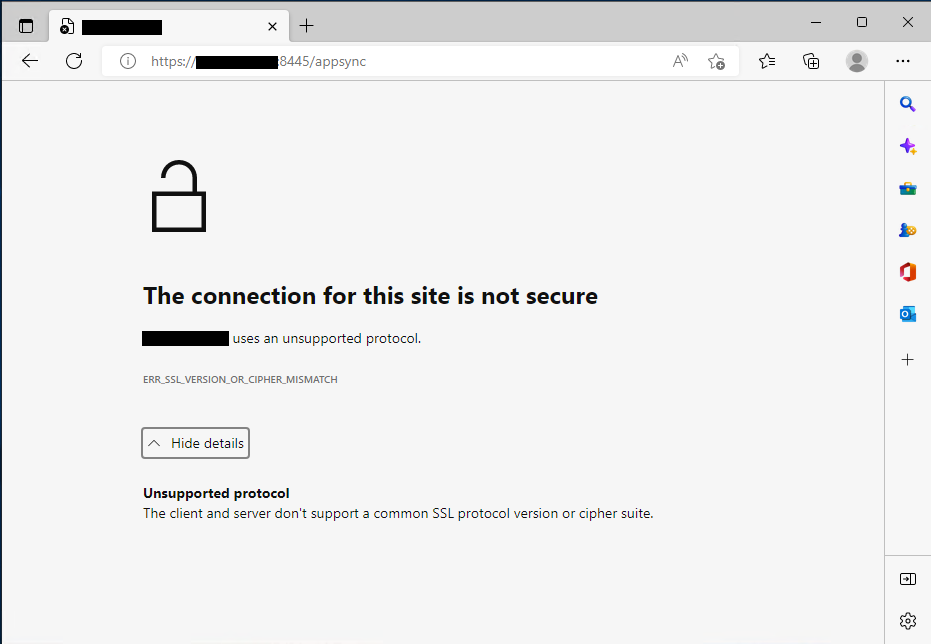Open a new tab
The width and height of the screenshot is (931, 644).
point(306,25)
